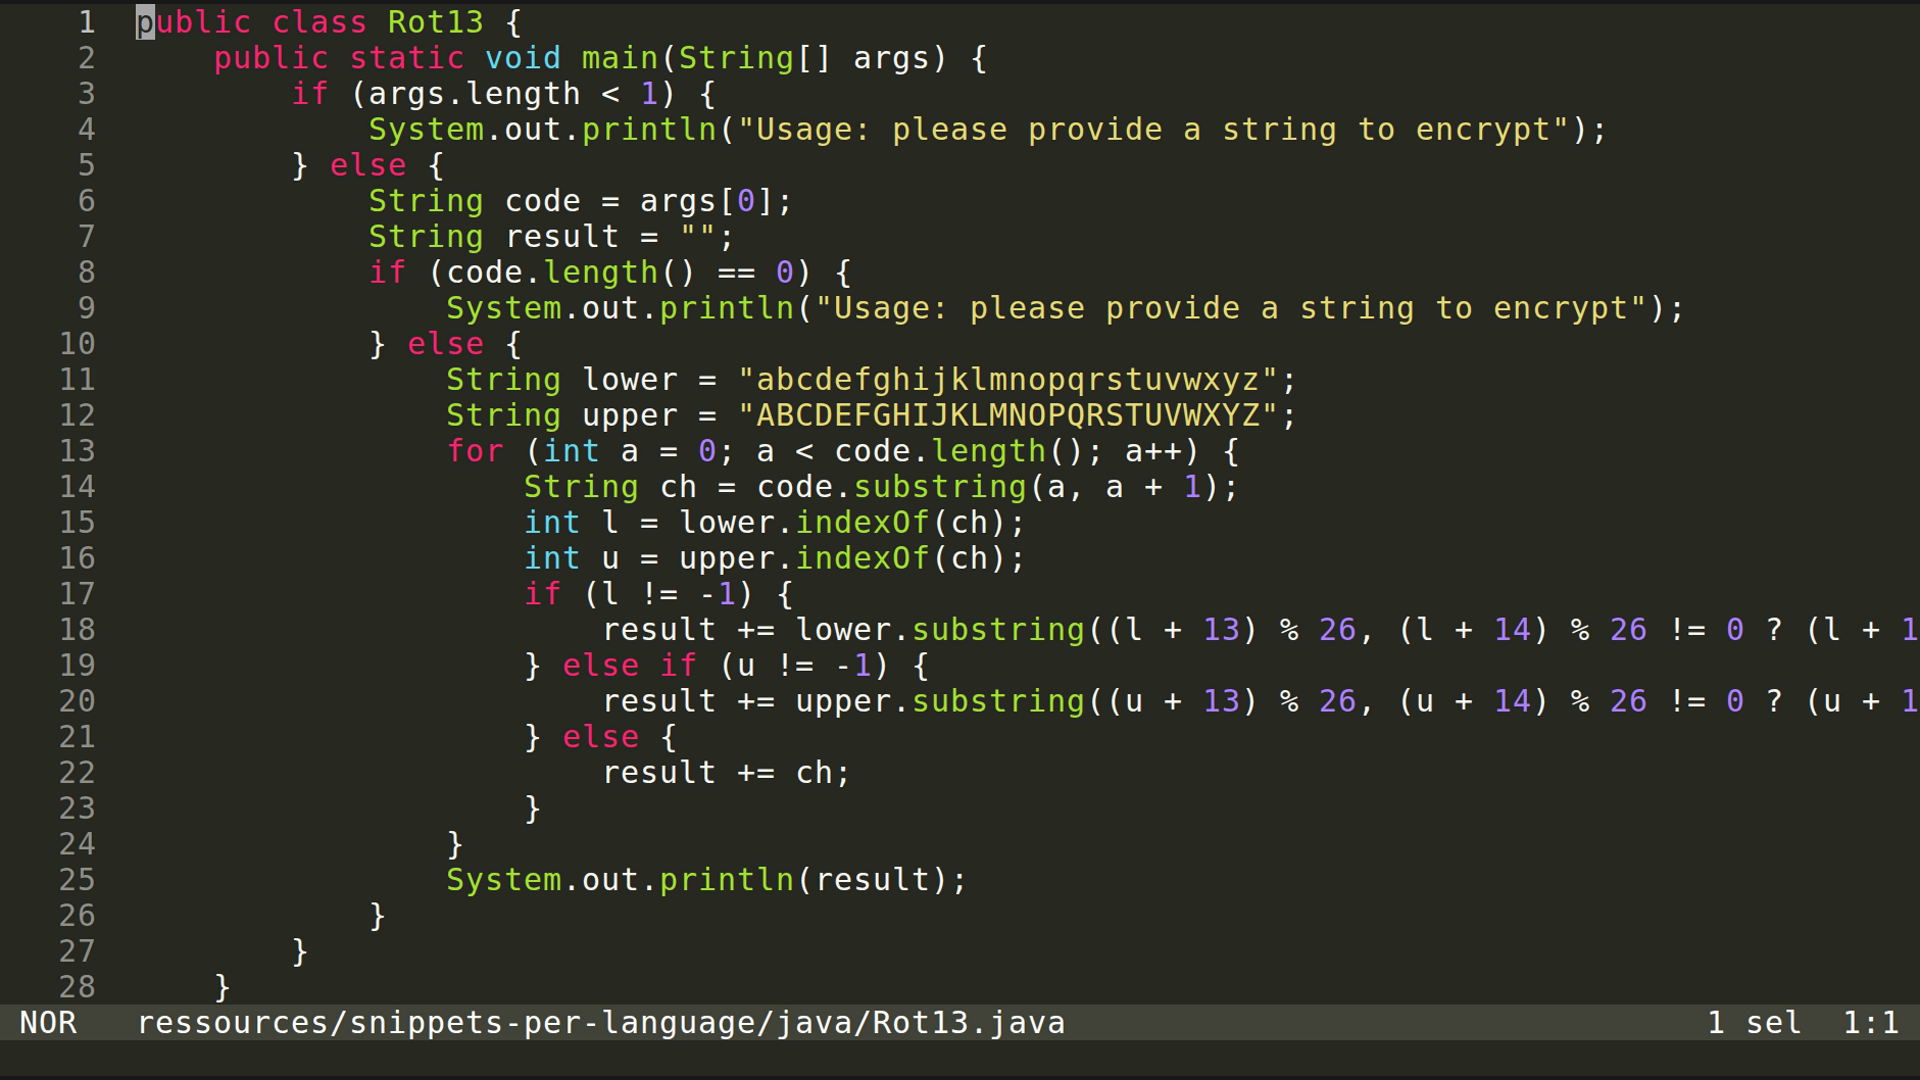
Task: Click the selection count label 1 sel
Action: tap(1750, 1022)
